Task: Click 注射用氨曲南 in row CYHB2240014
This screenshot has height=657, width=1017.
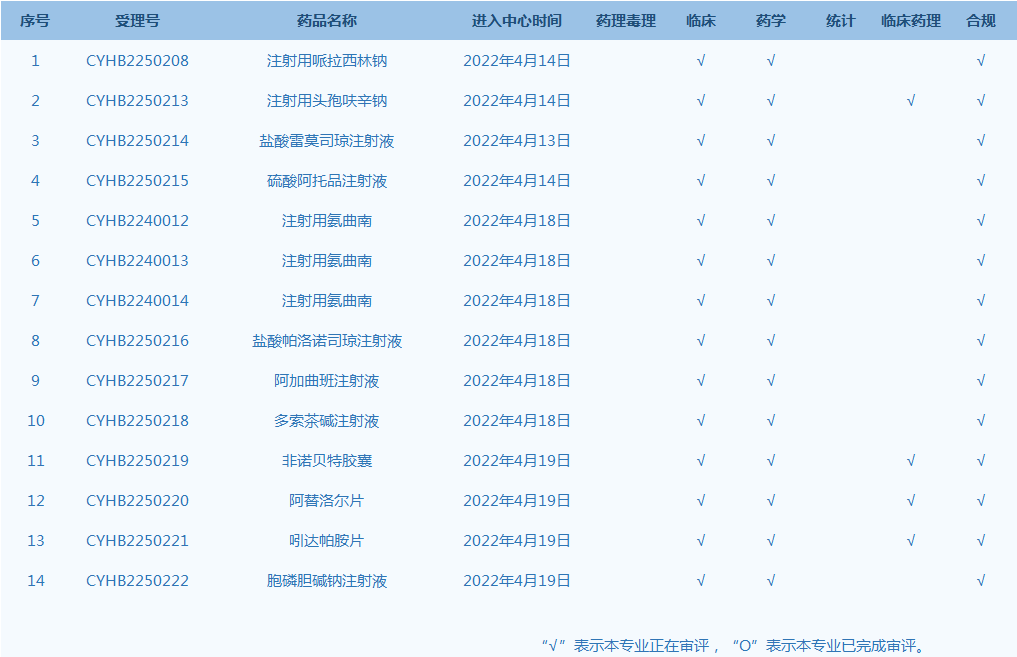Action: click(x=327, y=301)
